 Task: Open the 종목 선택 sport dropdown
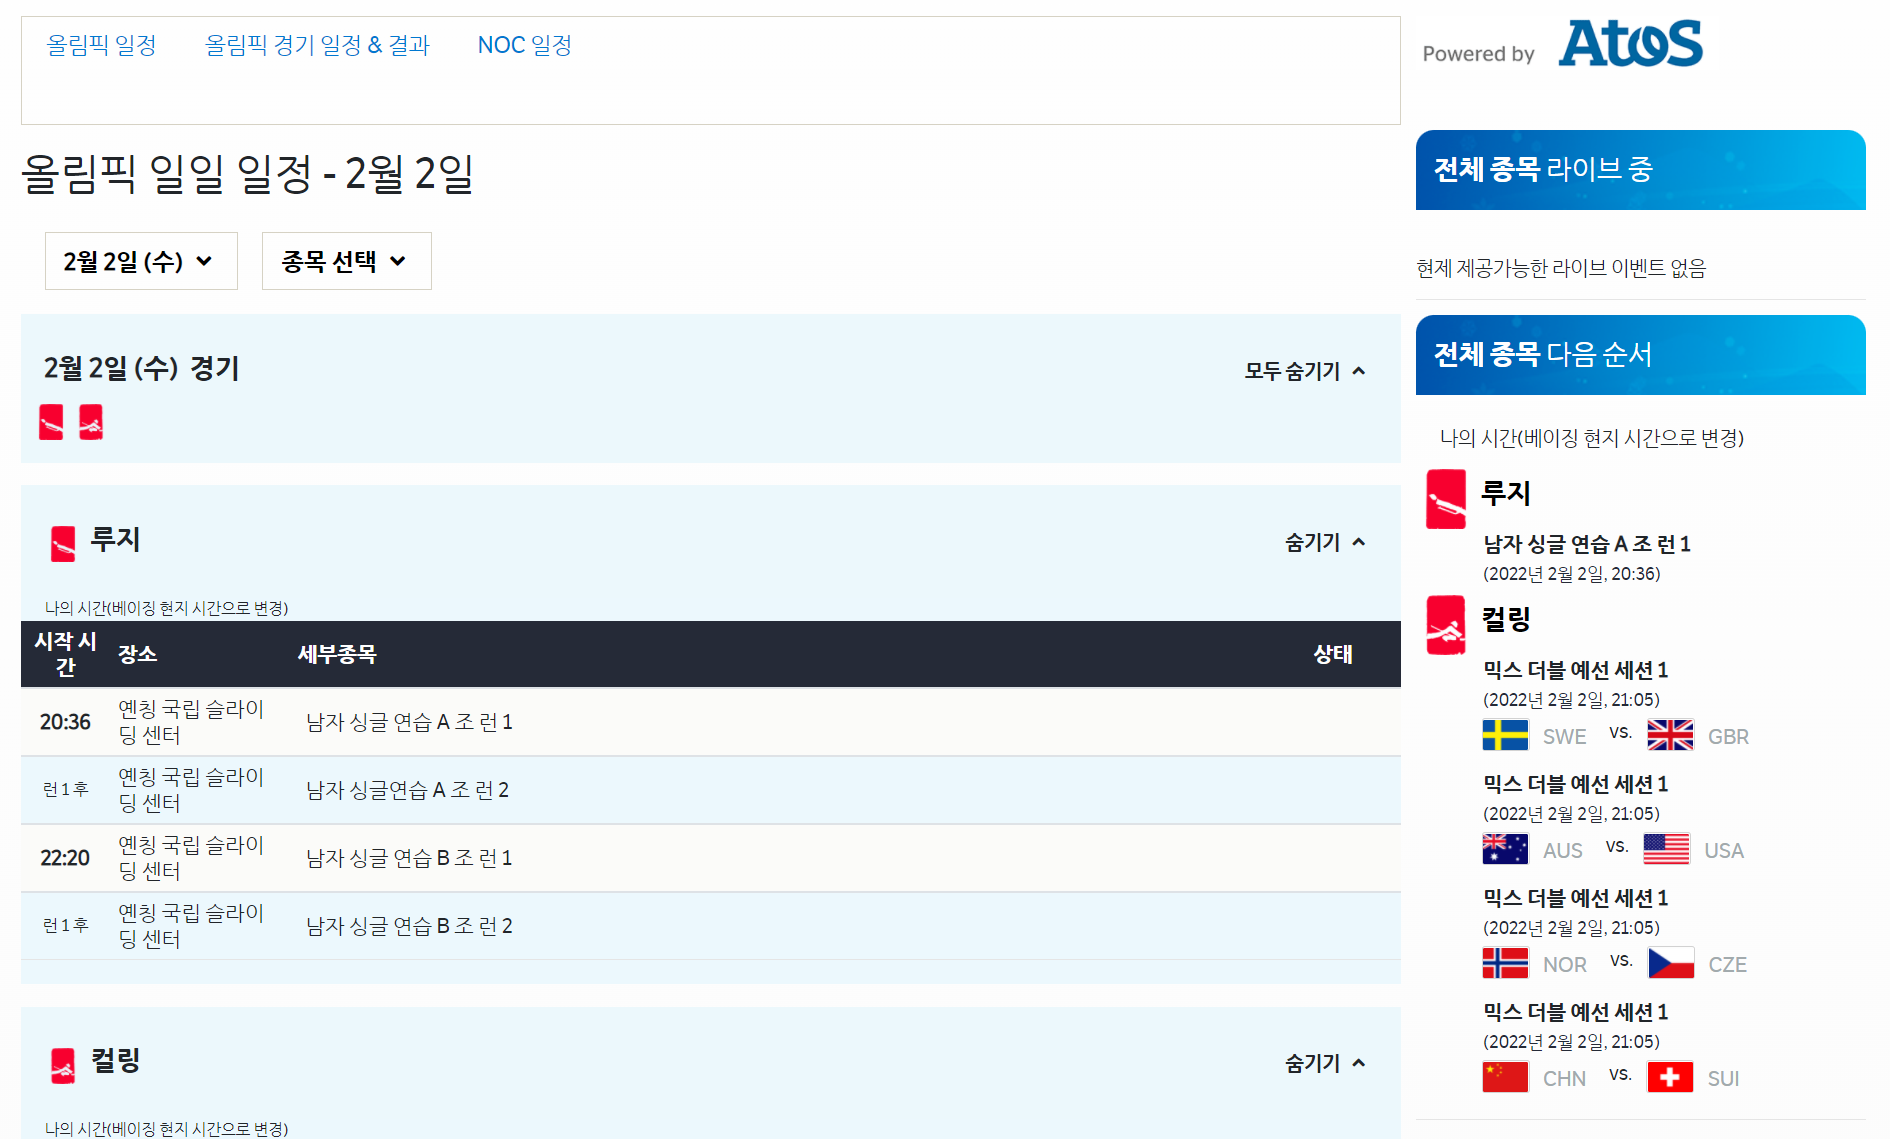346,261
